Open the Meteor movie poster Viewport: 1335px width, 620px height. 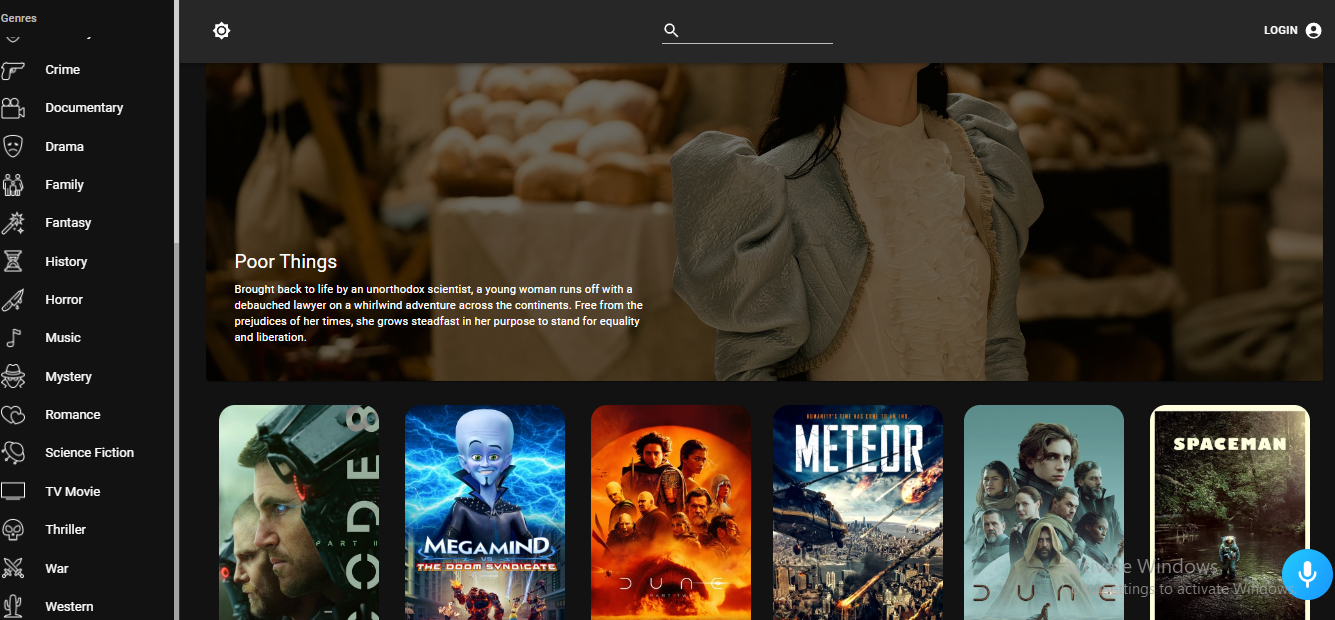pyautogui.click(x=858, y=512)
